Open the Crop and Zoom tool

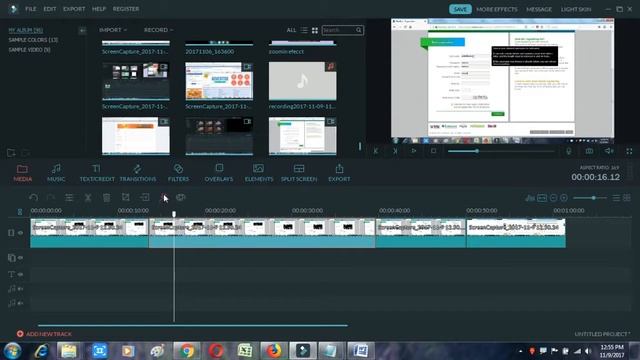(126, 198)
